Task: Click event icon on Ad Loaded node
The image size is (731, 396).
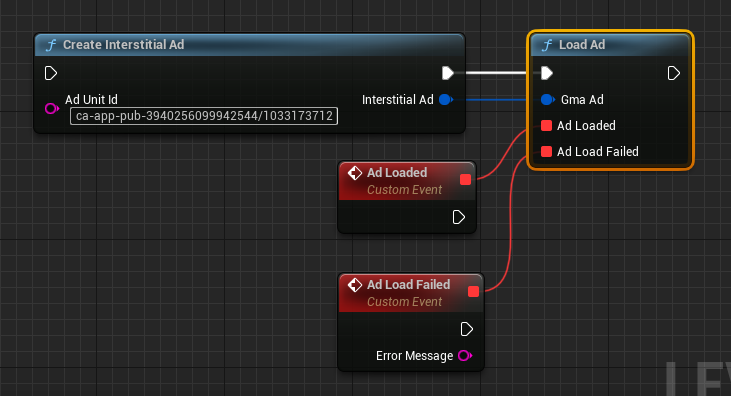Action: tap(354, 173)
